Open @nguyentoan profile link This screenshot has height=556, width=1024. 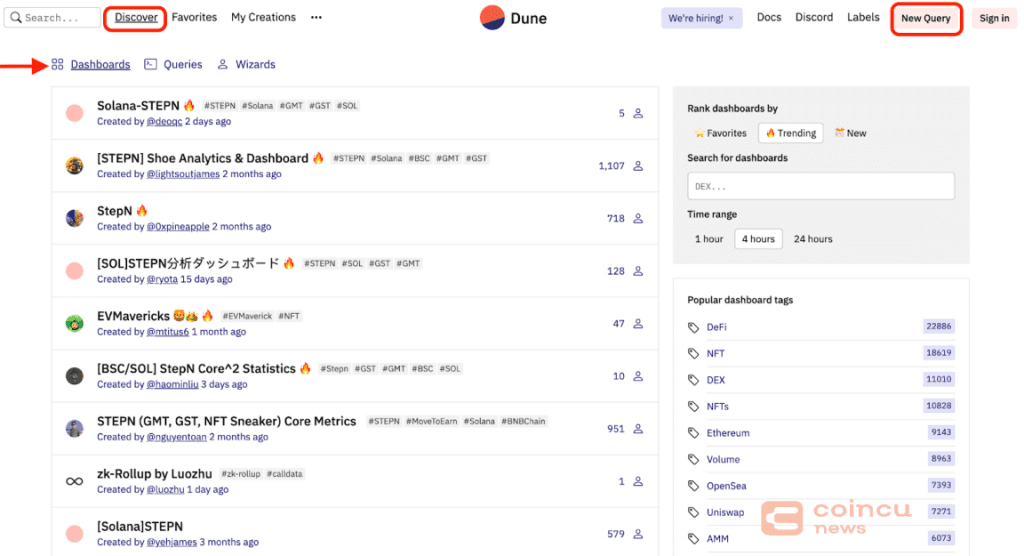pos(176,437)
